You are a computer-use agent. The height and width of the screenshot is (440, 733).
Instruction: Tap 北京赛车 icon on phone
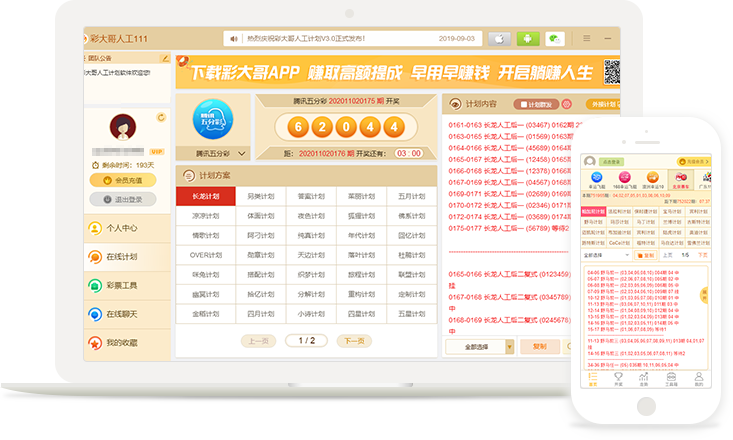(x=681, y=180)
